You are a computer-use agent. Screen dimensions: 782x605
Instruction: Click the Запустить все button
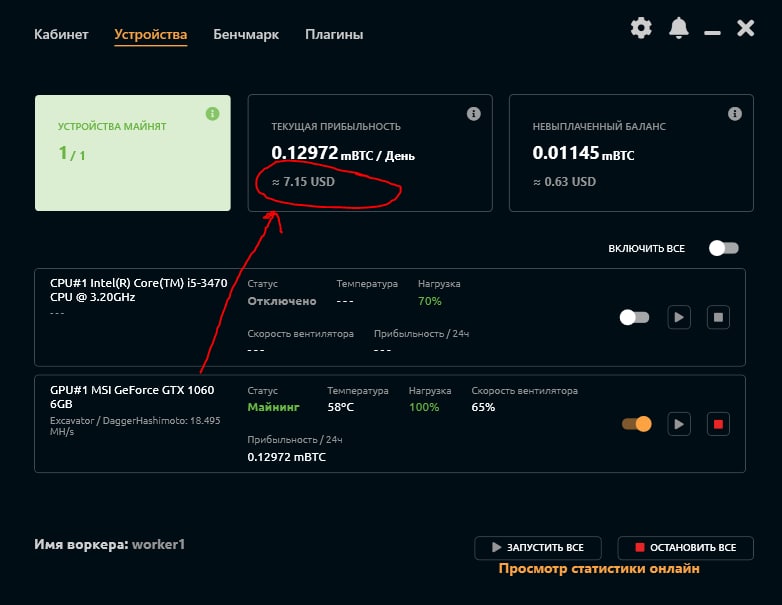tap(538, 548)
